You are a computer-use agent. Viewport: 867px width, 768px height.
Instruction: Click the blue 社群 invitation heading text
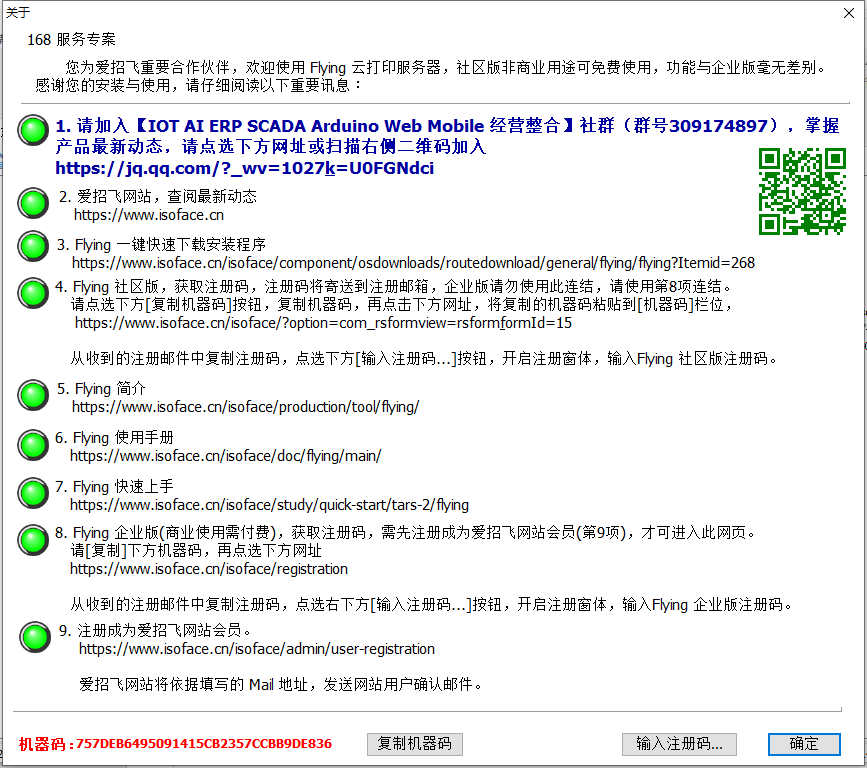(447, 136)
